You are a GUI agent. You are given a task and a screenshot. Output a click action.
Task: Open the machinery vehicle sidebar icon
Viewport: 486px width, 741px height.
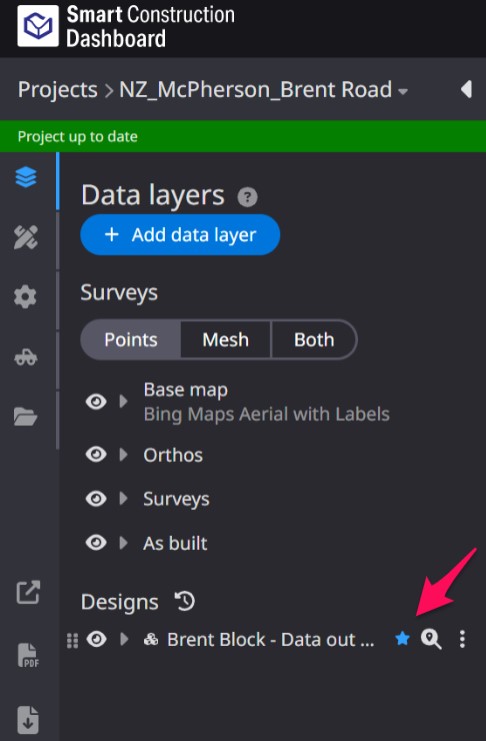(x=26, y=357)
